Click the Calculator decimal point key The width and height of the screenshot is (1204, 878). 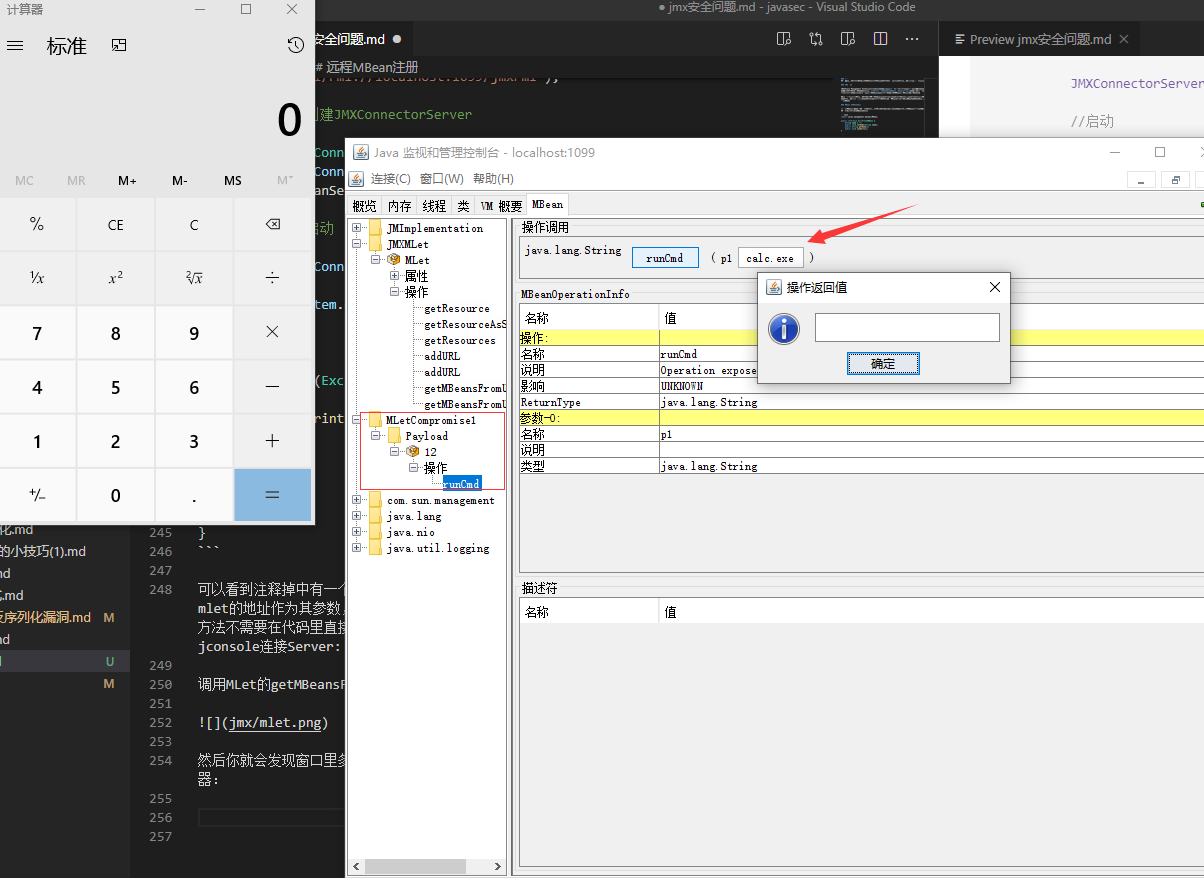point(194,494)
